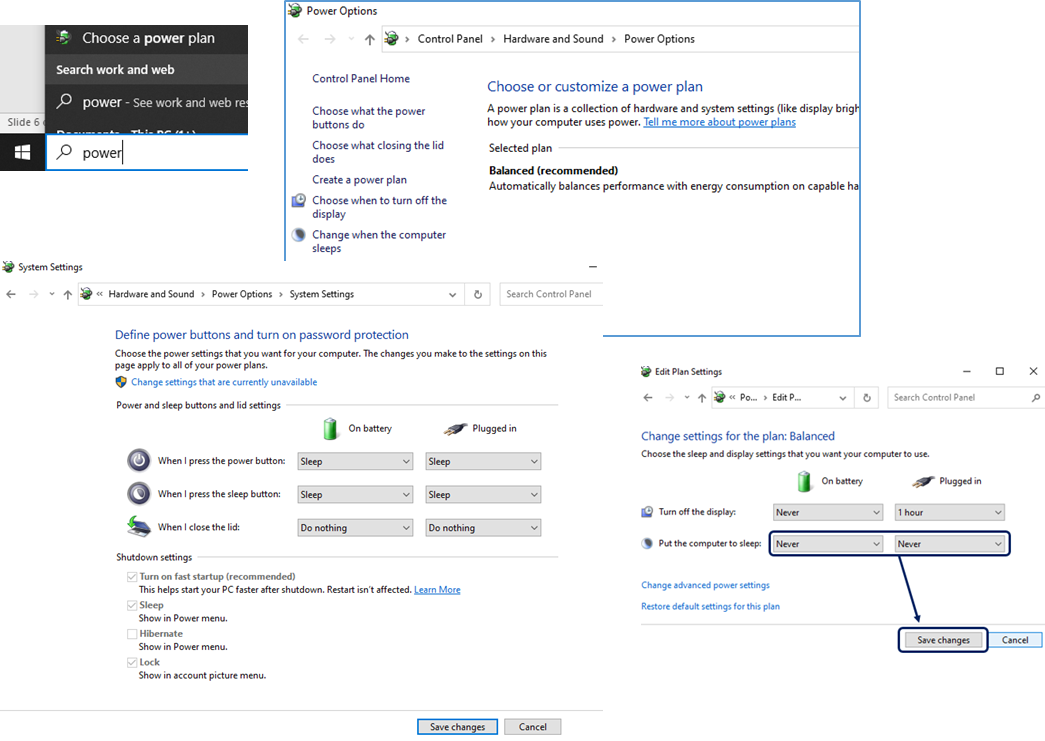Click Save changes in Edit Plan Settings

click(x=943, y=640)
